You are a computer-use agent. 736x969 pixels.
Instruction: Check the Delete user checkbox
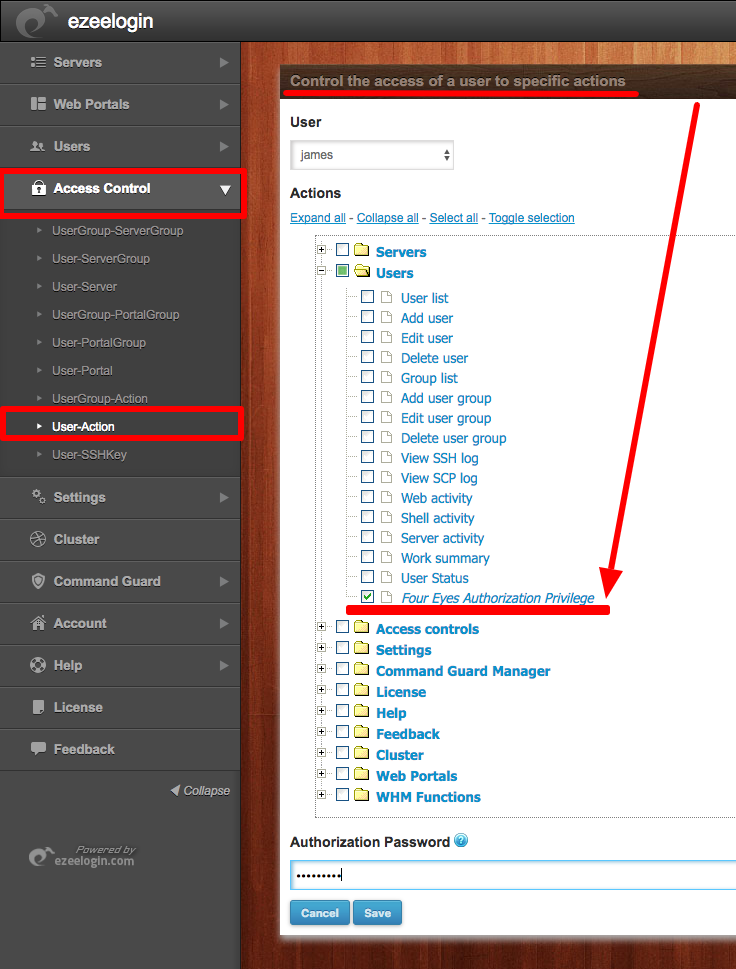click(367, 357)
